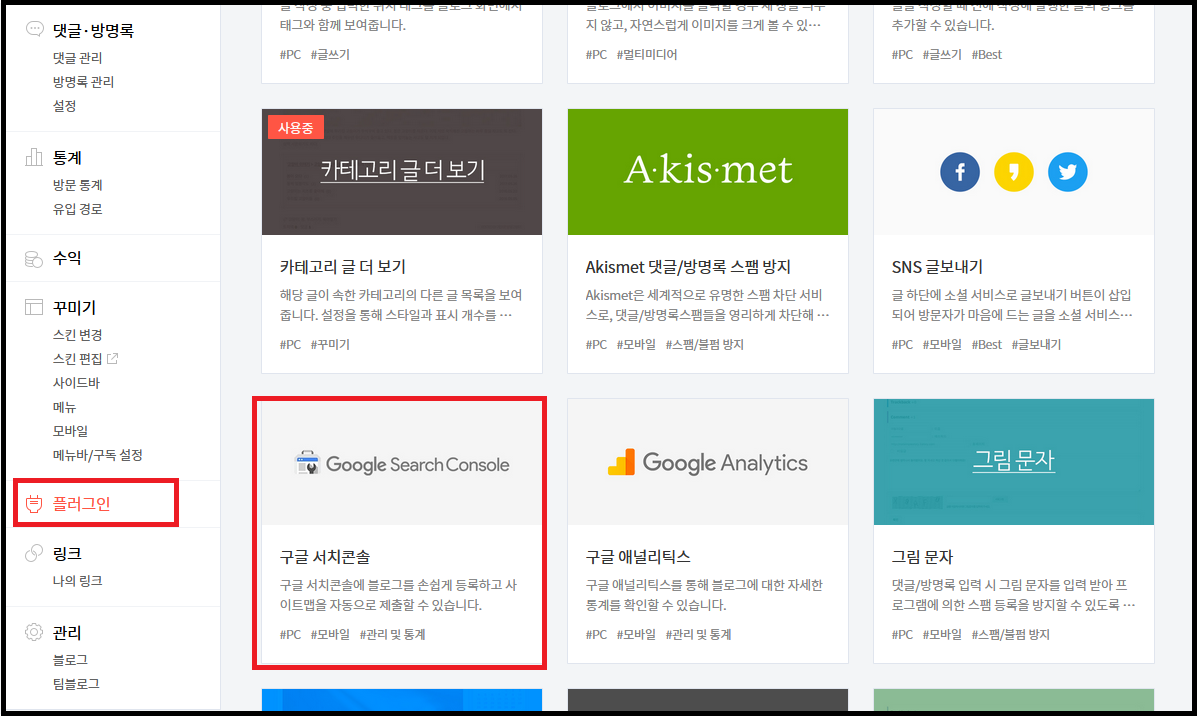Open 방문 통계 in the sidebar
The width and height of the screenshot is (1198, 717).
(77, 185)
